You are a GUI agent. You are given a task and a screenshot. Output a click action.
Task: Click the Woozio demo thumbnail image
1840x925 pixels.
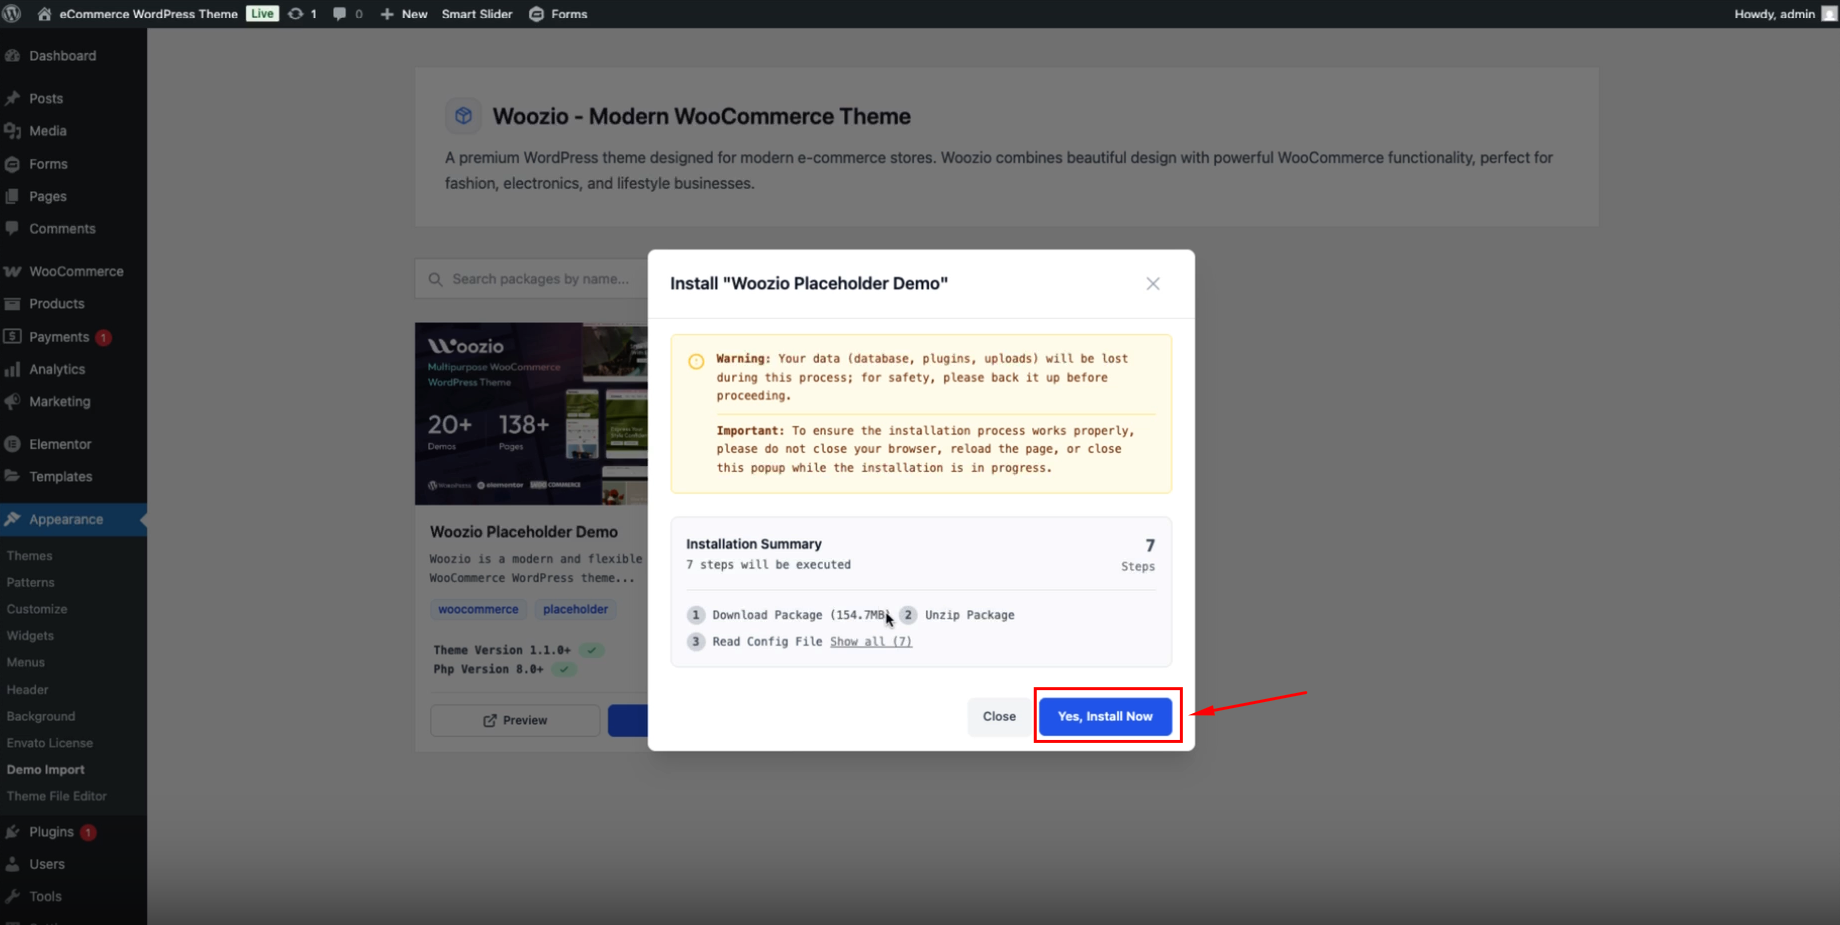click(x=531, y=413)
